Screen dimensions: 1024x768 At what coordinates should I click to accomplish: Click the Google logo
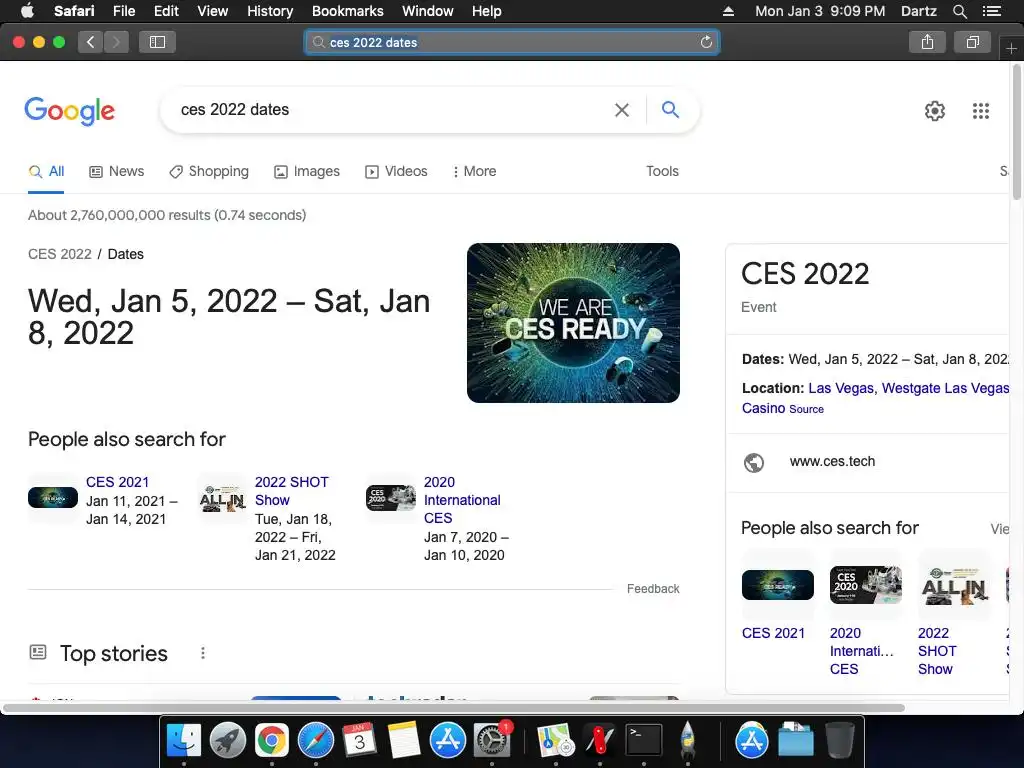[69, 111]
